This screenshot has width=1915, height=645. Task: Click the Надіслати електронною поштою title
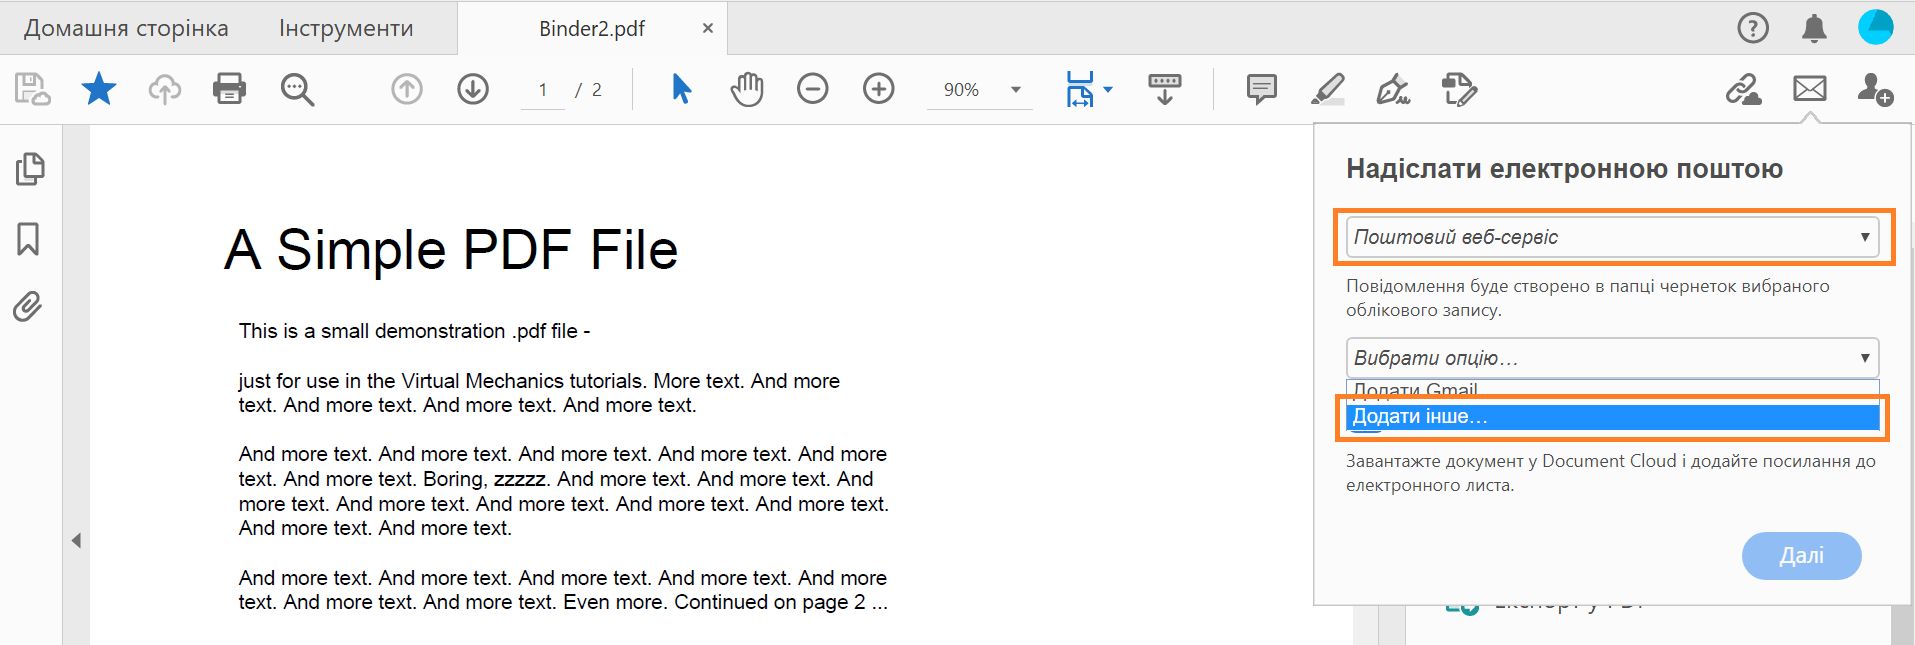coord(1564,168)
